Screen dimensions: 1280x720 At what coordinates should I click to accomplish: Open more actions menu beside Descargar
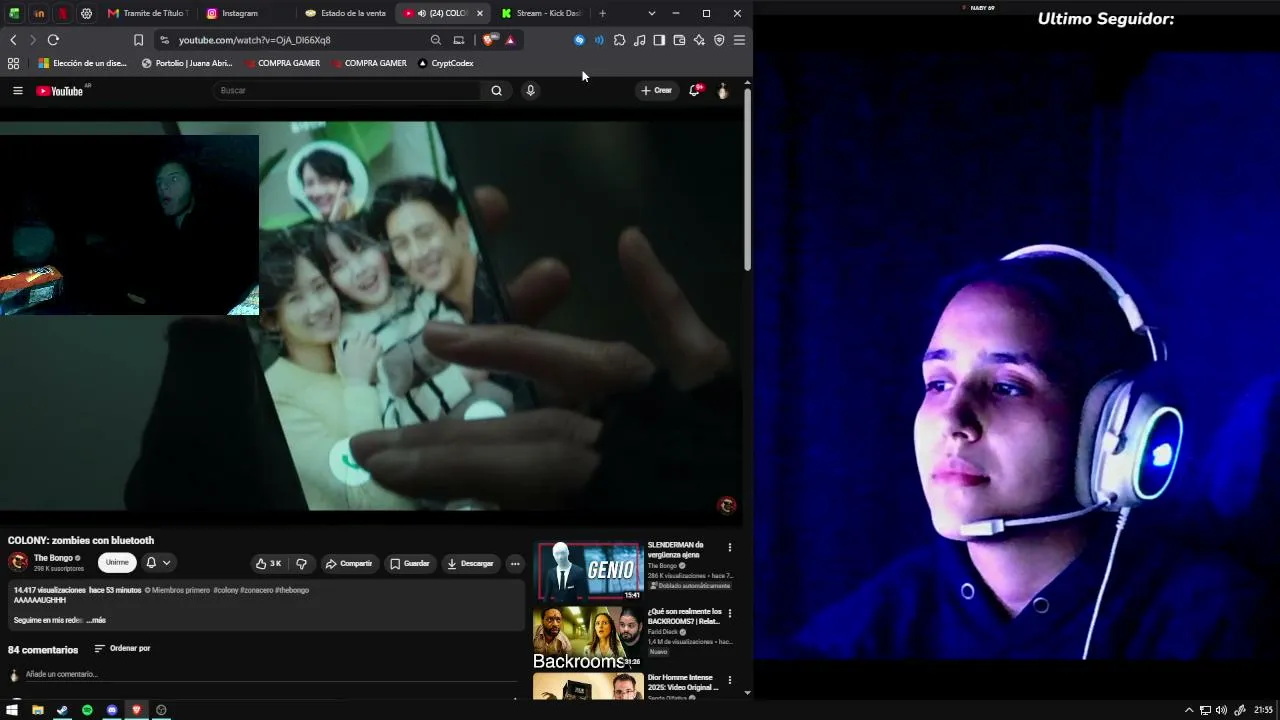pos(515,564)
